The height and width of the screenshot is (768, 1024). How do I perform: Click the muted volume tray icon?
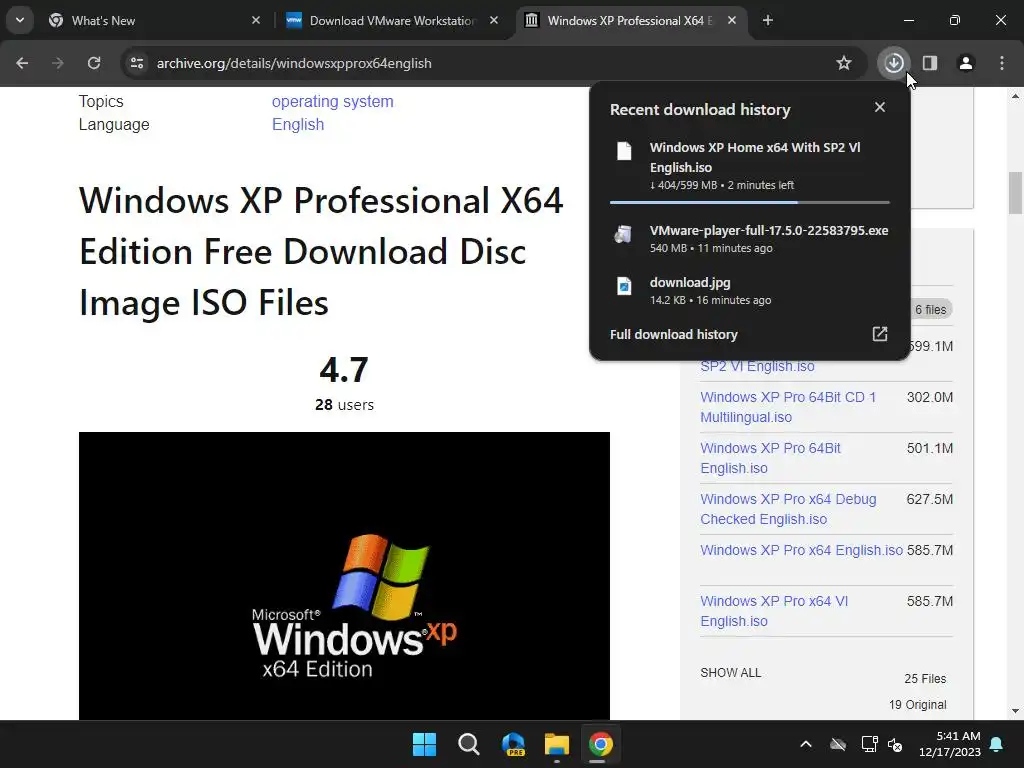point(895,744)
